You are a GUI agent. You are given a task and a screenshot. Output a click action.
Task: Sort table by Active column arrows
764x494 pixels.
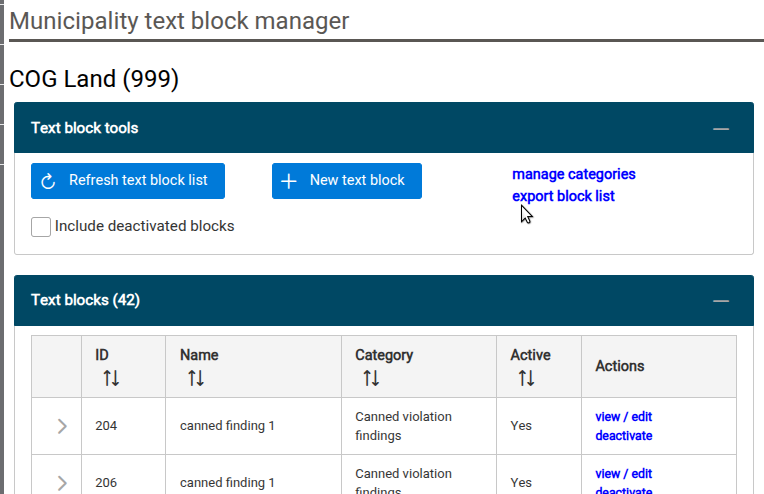526,378
